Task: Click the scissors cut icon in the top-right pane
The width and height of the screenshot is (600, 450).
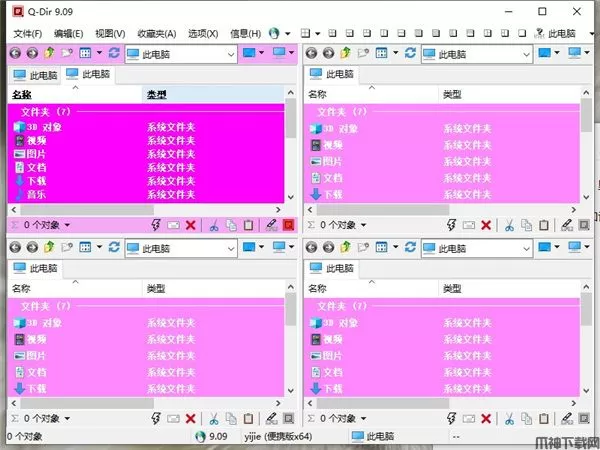Action: tap(509, 225)
